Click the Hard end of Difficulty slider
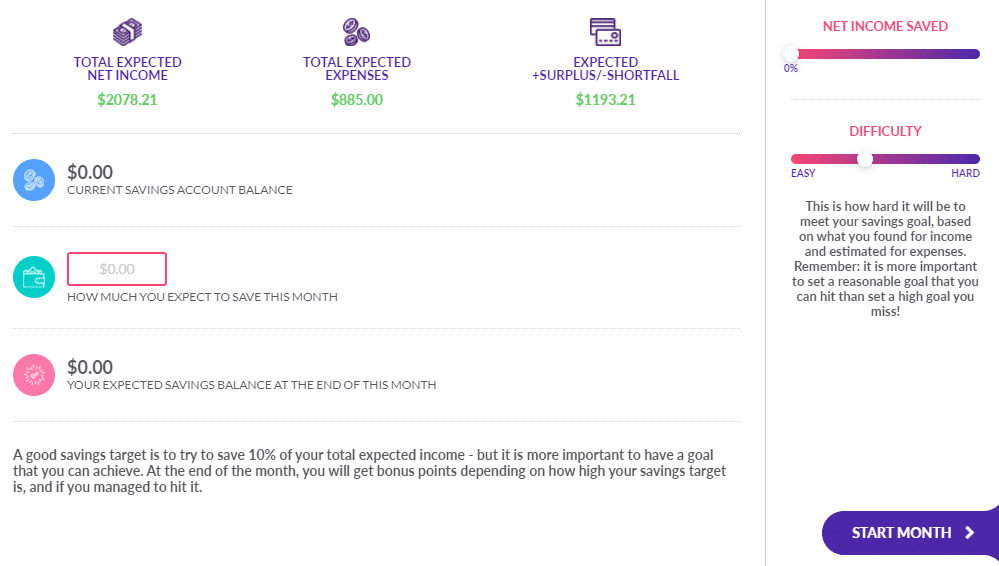This screenshot has width=999, height=566. pyautogui.click(x=965, y=173)
